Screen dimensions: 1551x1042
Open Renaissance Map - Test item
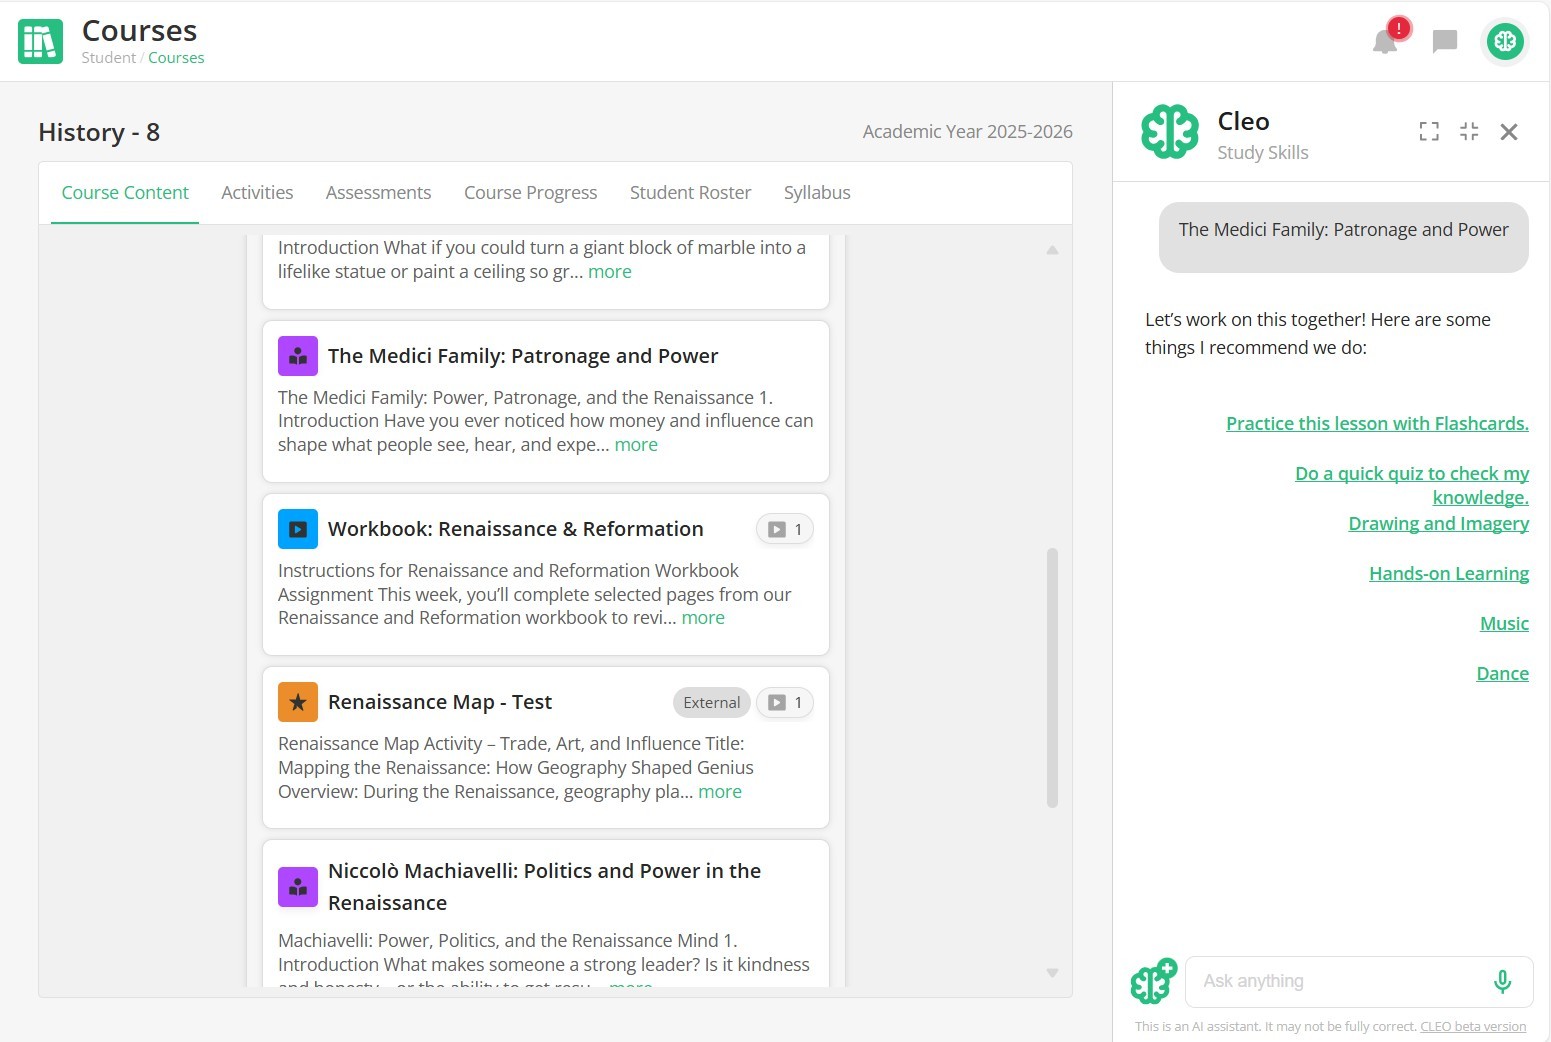coord(440,702)
